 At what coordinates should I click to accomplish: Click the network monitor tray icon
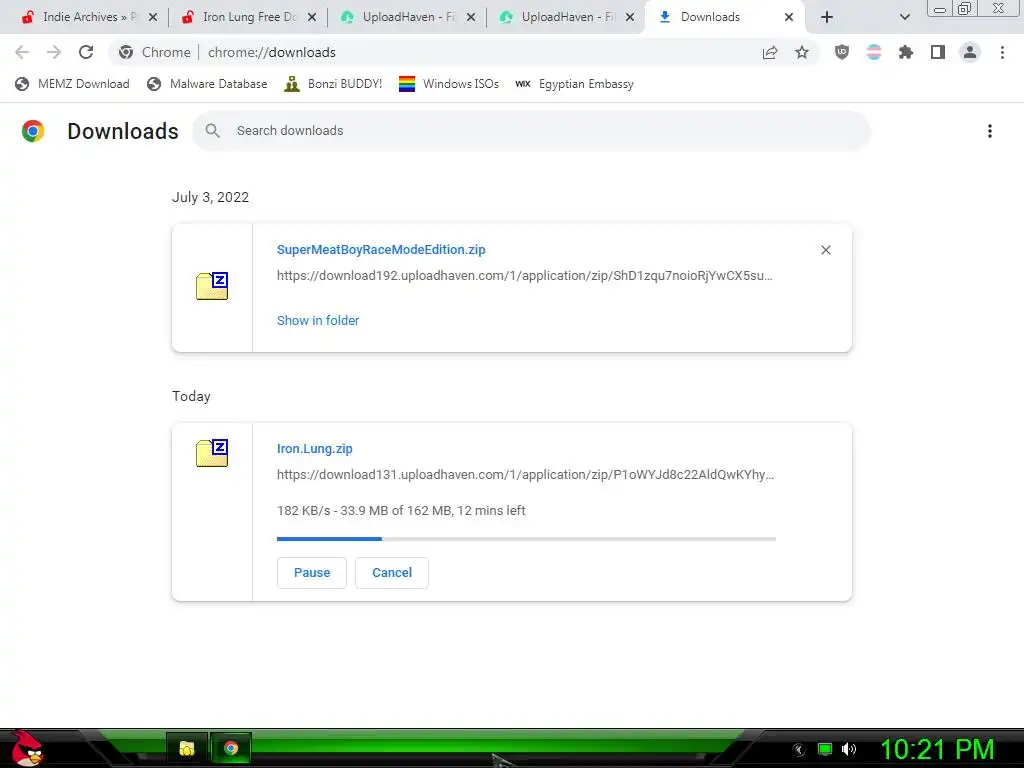click(x=825, y=749)
